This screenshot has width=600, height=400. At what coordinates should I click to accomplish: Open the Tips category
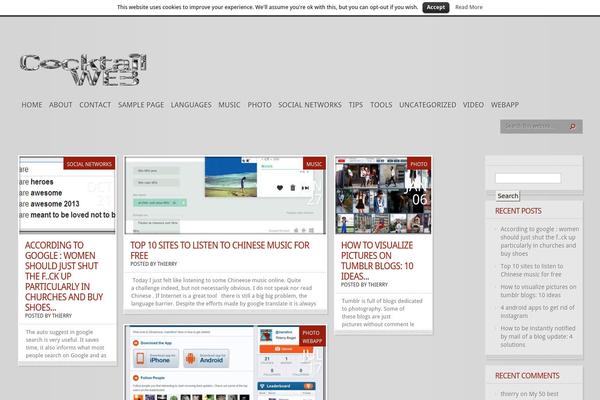coord(355,105)
